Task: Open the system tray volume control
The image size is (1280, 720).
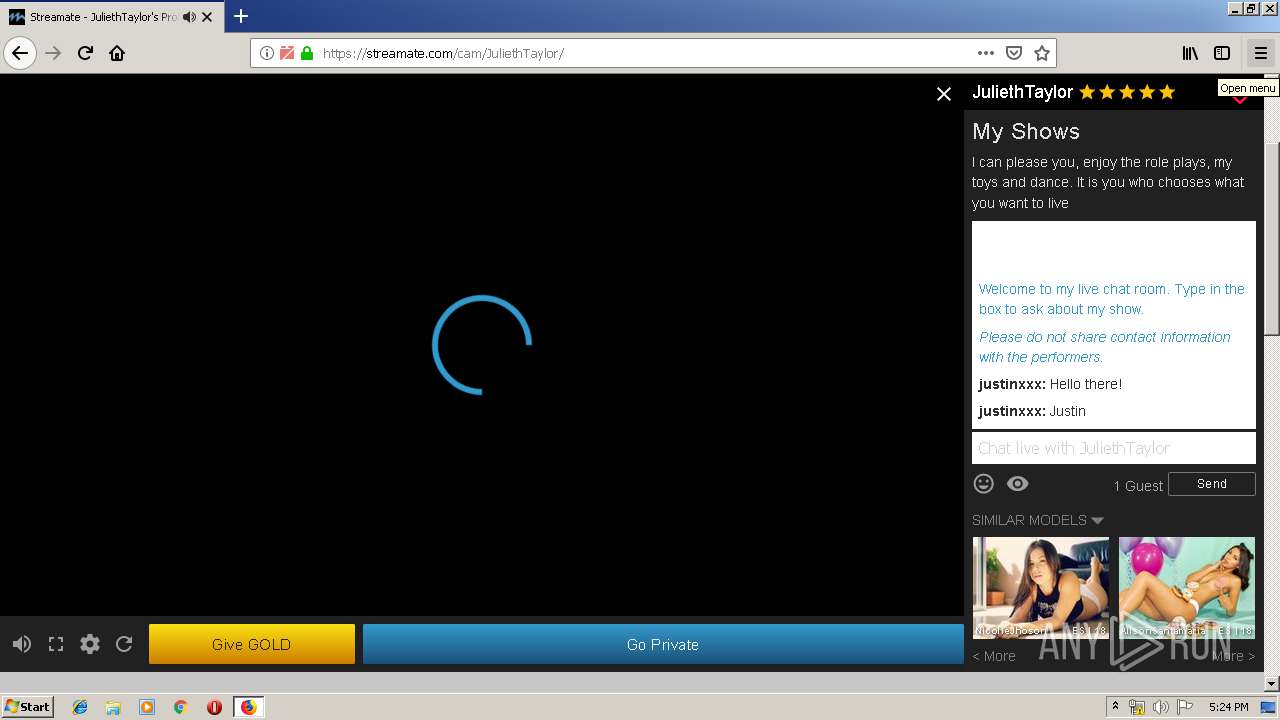Action: click(1161, 707)
